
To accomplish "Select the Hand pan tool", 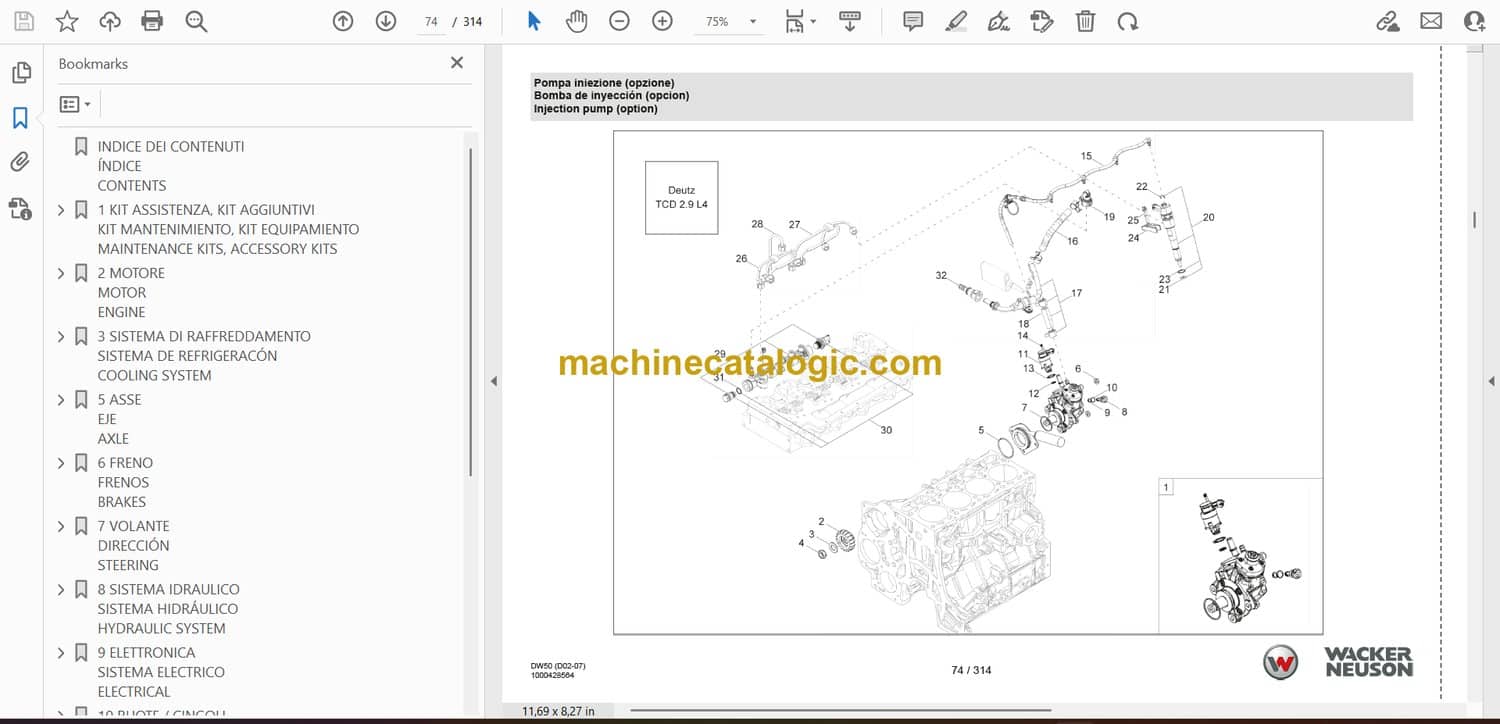I will 576,21.
